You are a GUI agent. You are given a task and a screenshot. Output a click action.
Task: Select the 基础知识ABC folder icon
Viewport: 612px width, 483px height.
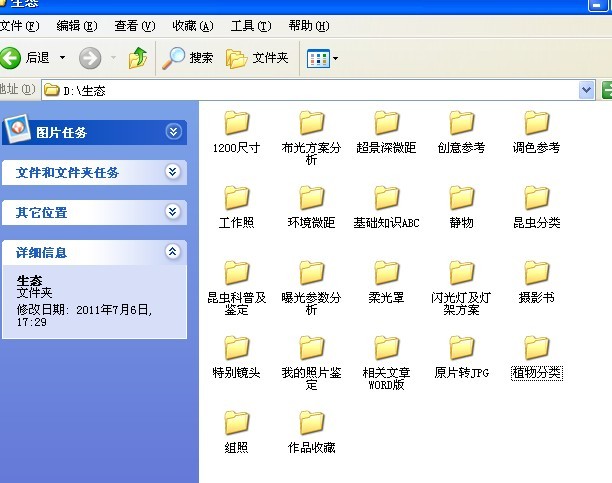[x=386, y=198]
